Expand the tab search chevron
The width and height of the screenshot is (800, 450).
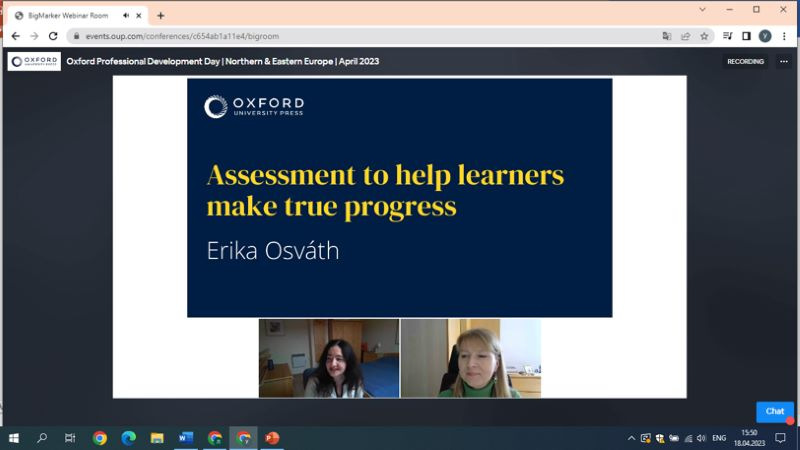(703, 10)
